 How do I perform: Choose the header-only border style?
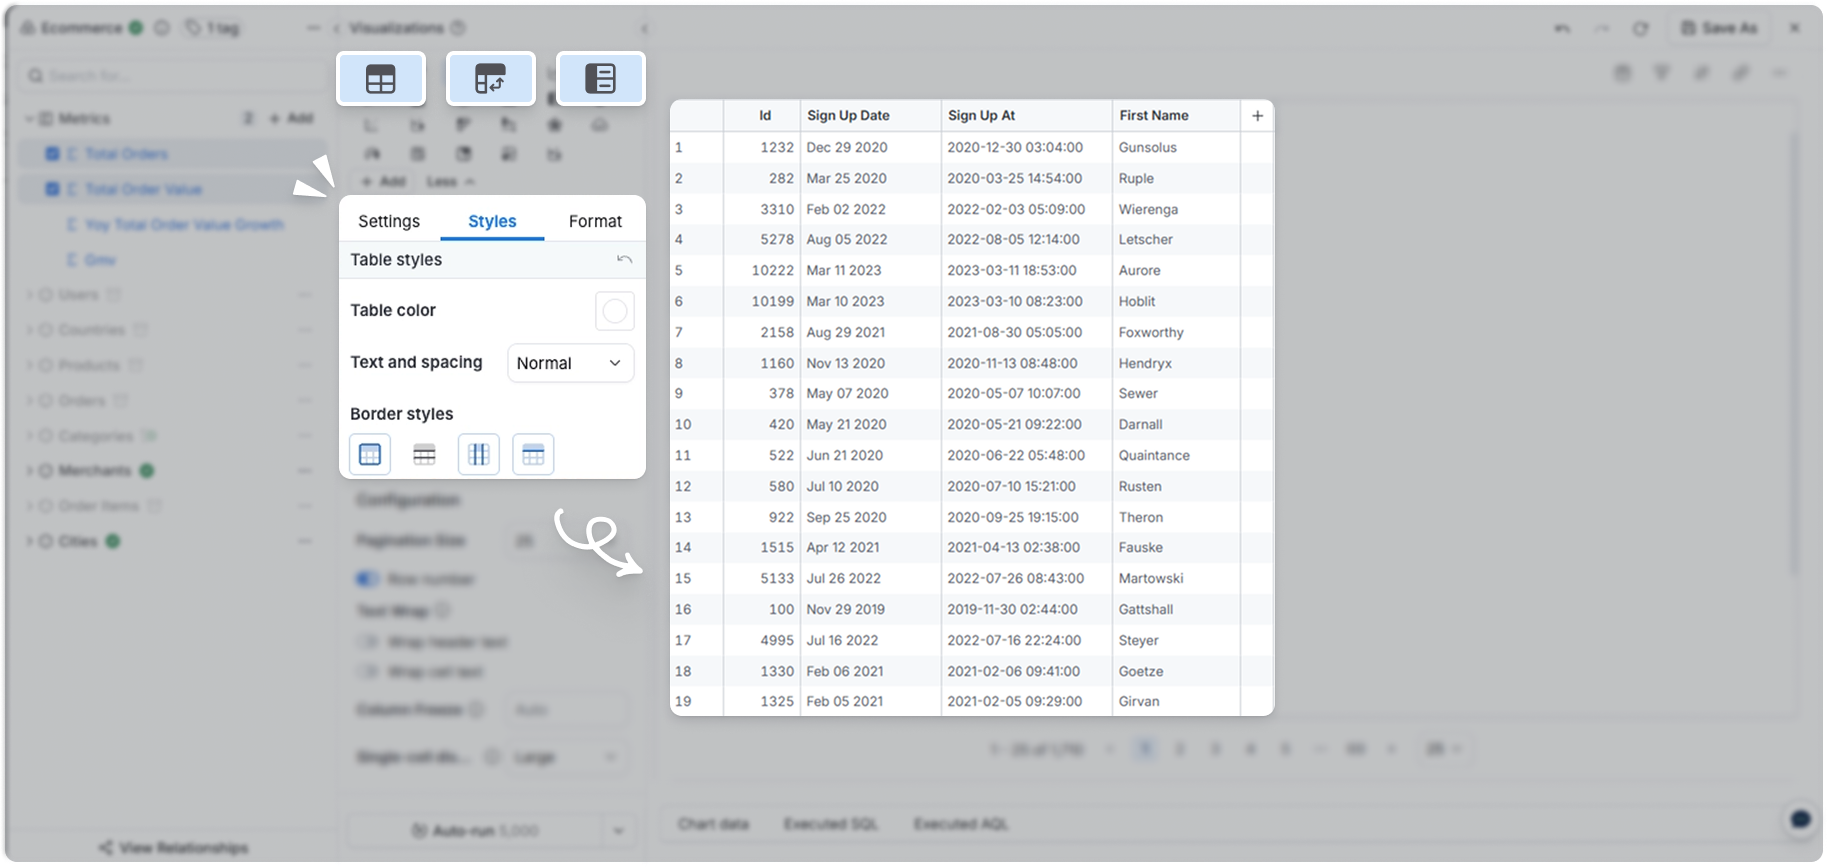[533, 455]
